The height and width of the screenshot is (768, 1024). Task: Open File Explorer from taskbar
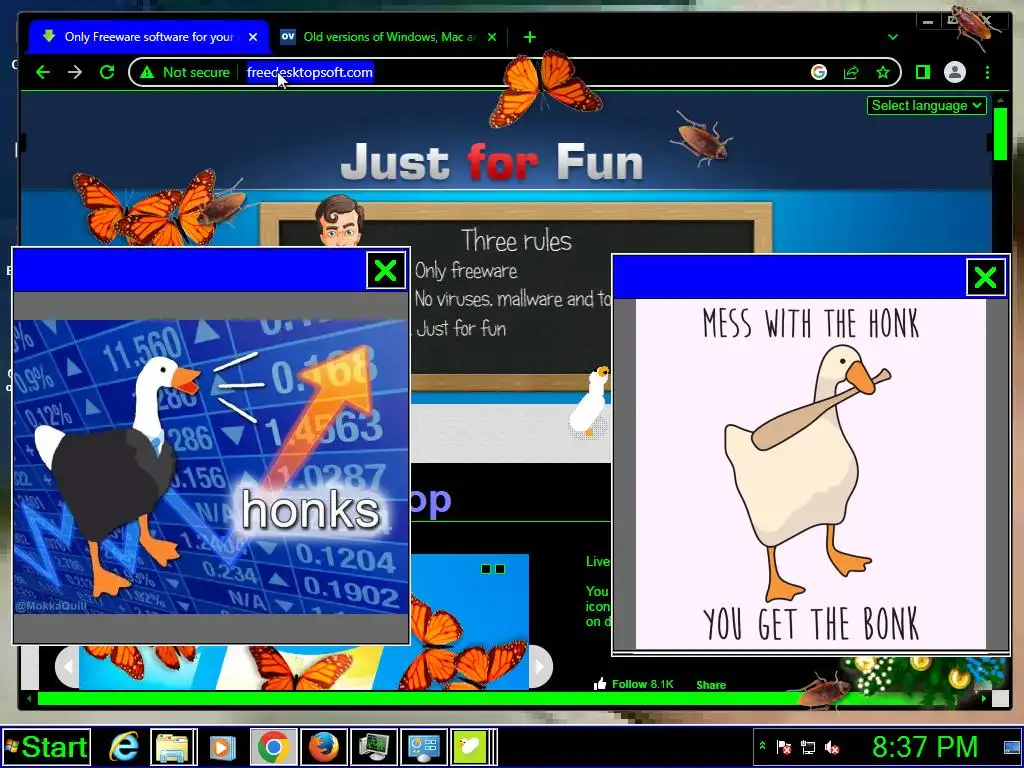(x=173, y=747)
